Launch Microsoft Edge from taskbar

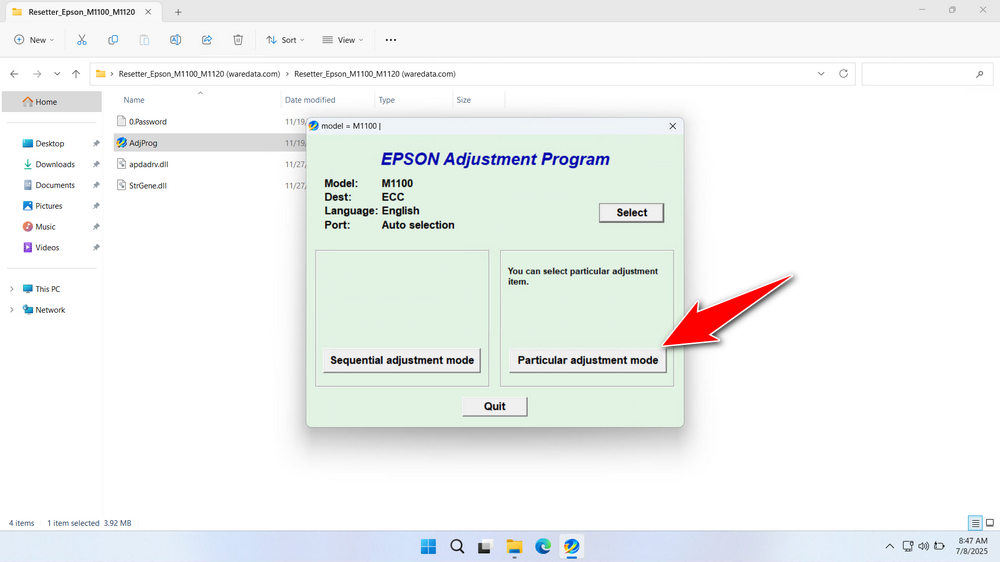click(543, 547)
